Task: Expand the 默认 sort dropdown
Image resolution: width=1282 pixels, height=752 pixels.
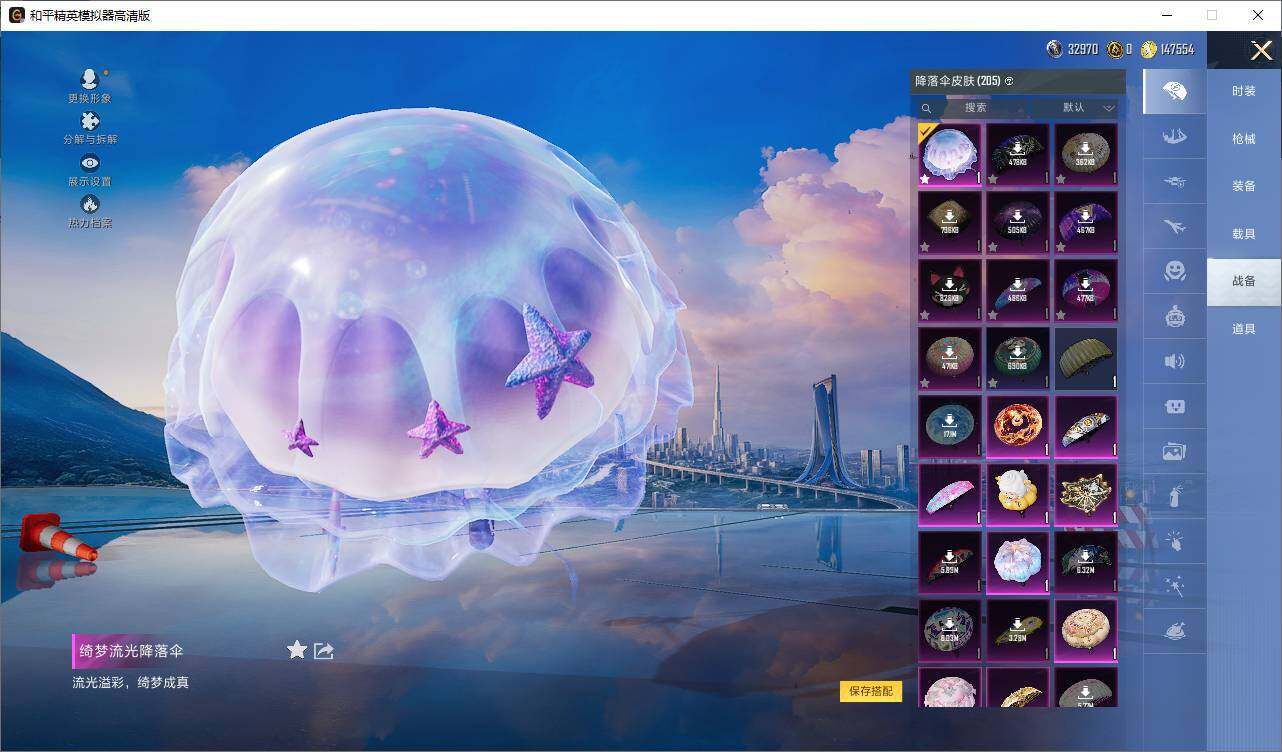Action: [1087, 108]
